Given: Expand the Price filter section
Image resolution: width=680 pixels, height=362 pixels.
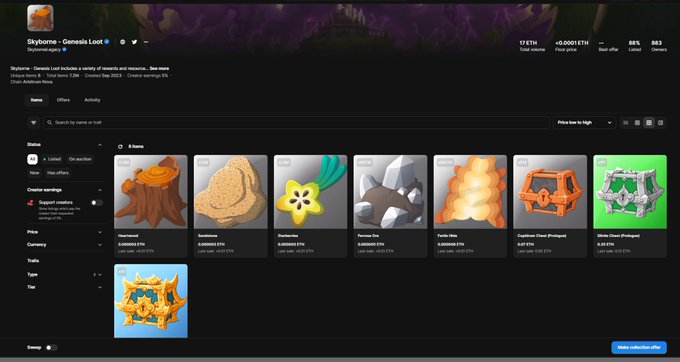Looking at the screenshot, I should pos(65,232).
